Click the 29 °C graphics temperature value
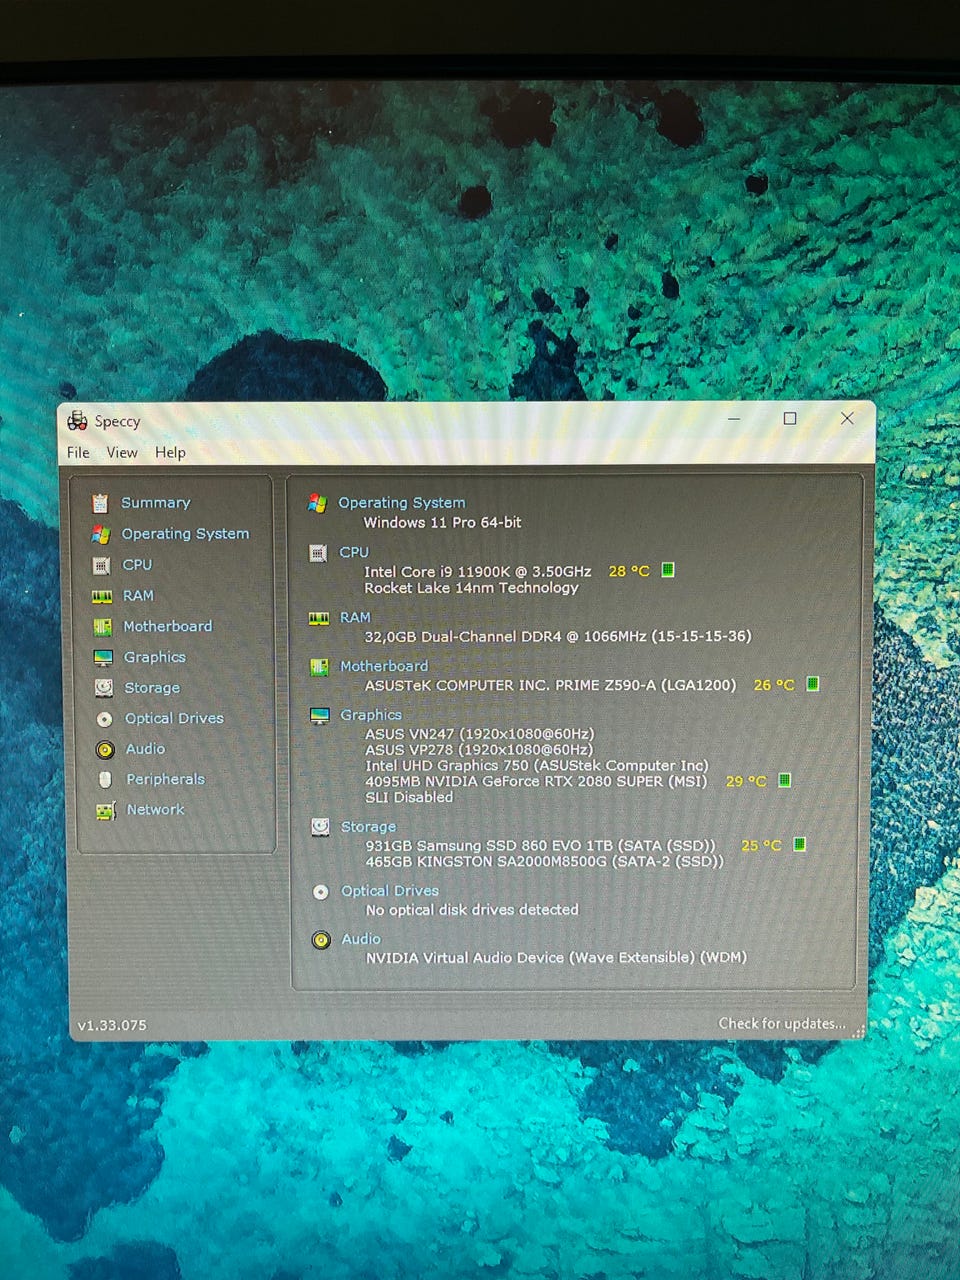960x1280 pixels. coord(746,781)
